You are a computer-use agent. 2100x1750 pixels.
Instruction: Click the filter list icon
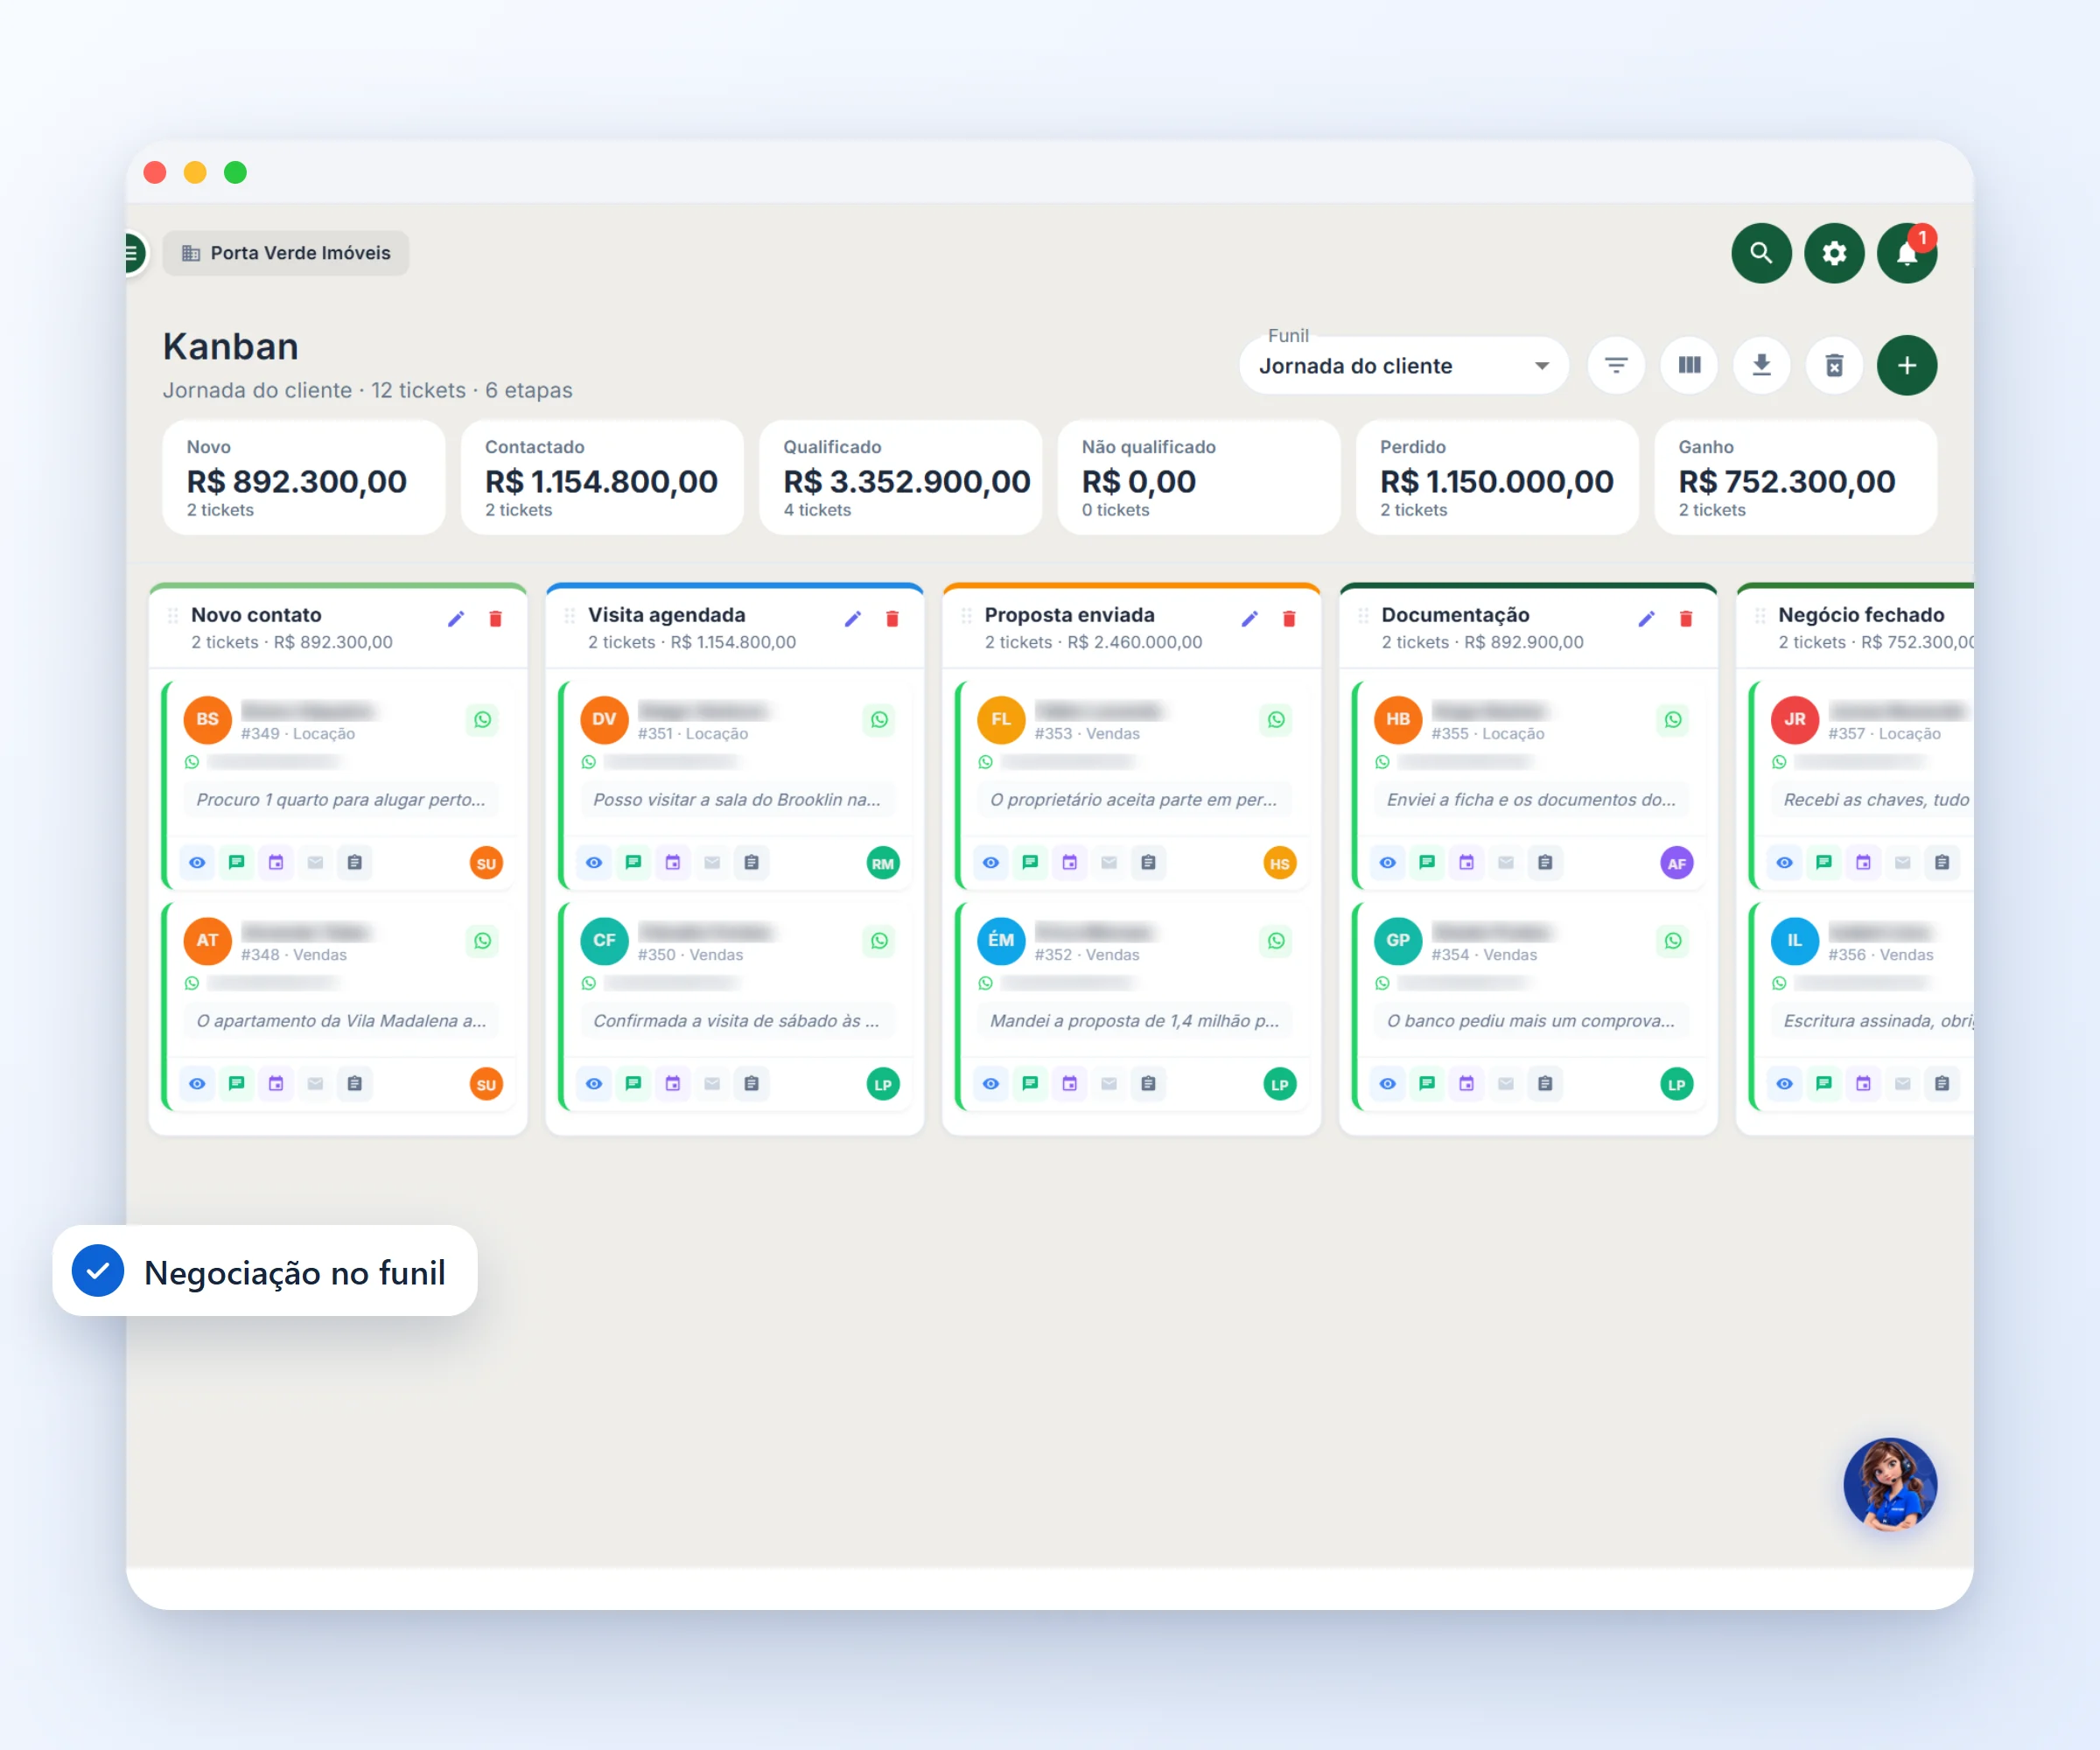coord(1616,365)
